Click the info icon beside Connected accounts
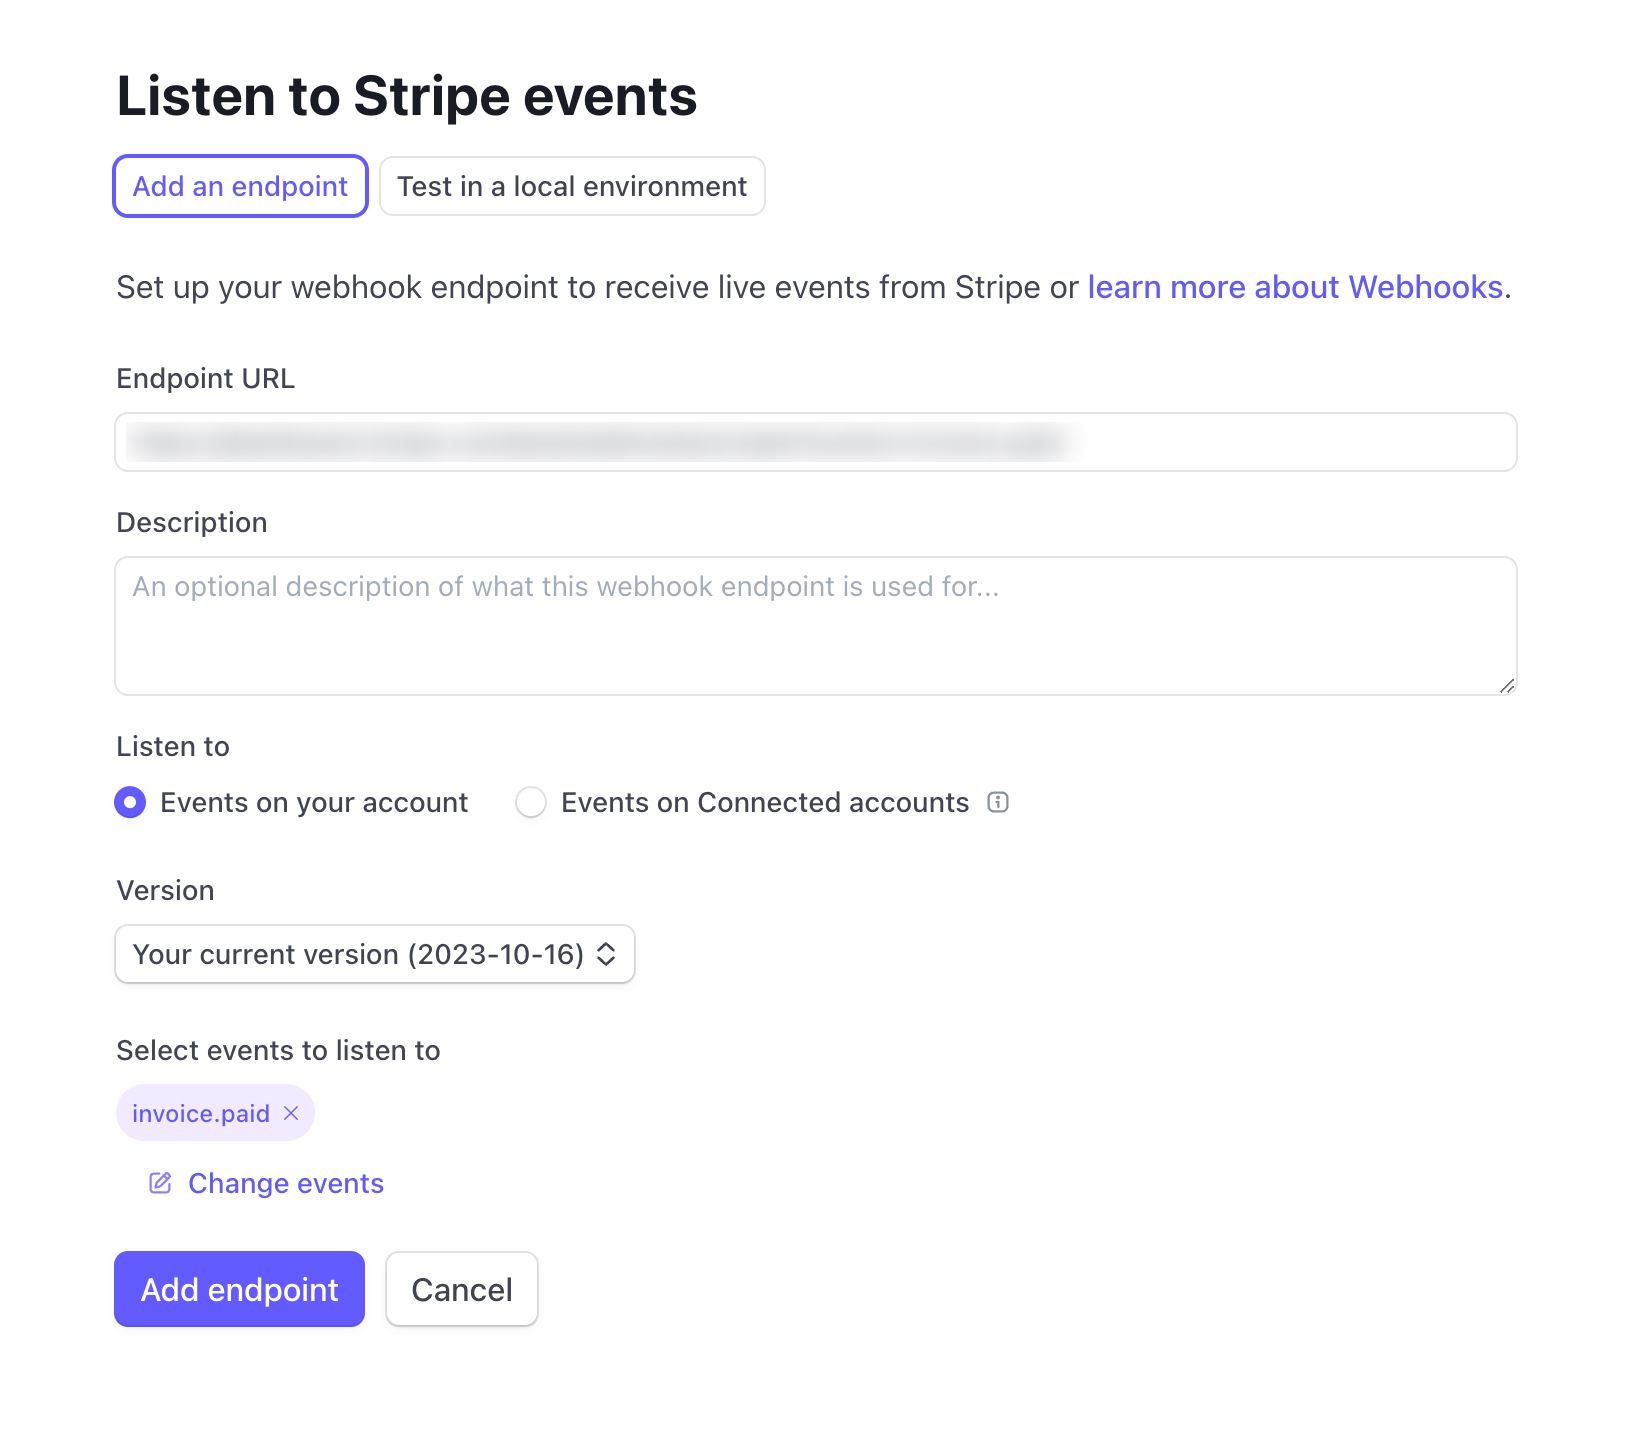The image size is (1636, 1436). point(998,802)
